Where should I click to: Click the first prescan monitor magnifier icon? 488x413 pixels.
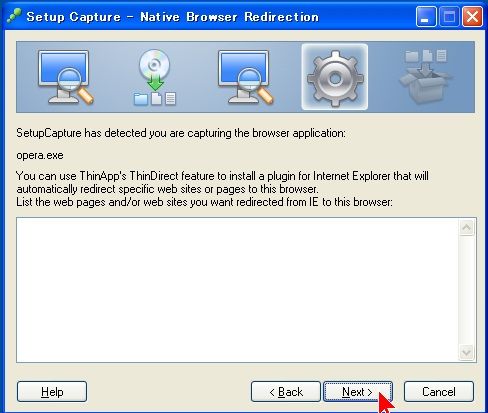click(x=65, y=77)
